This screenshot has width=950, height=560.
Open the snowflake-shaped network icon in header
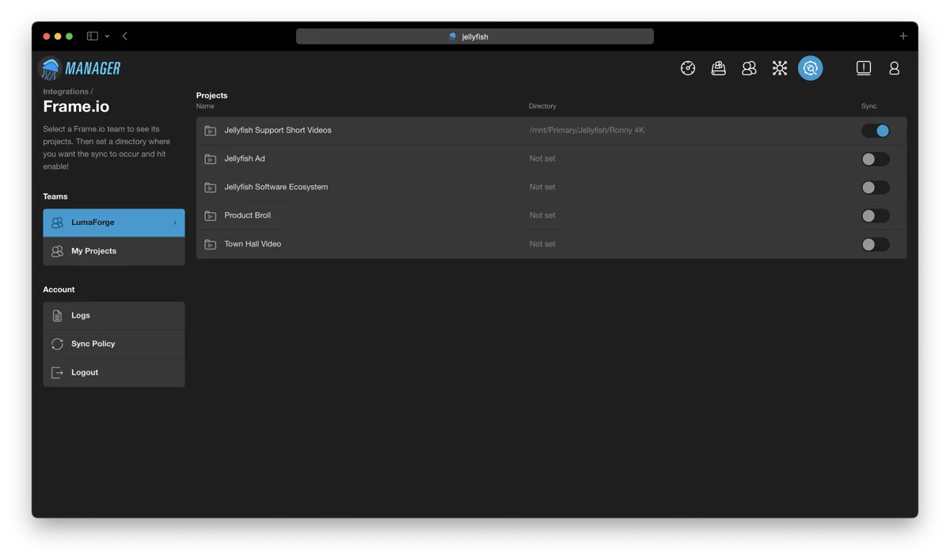tap(779, 68)
